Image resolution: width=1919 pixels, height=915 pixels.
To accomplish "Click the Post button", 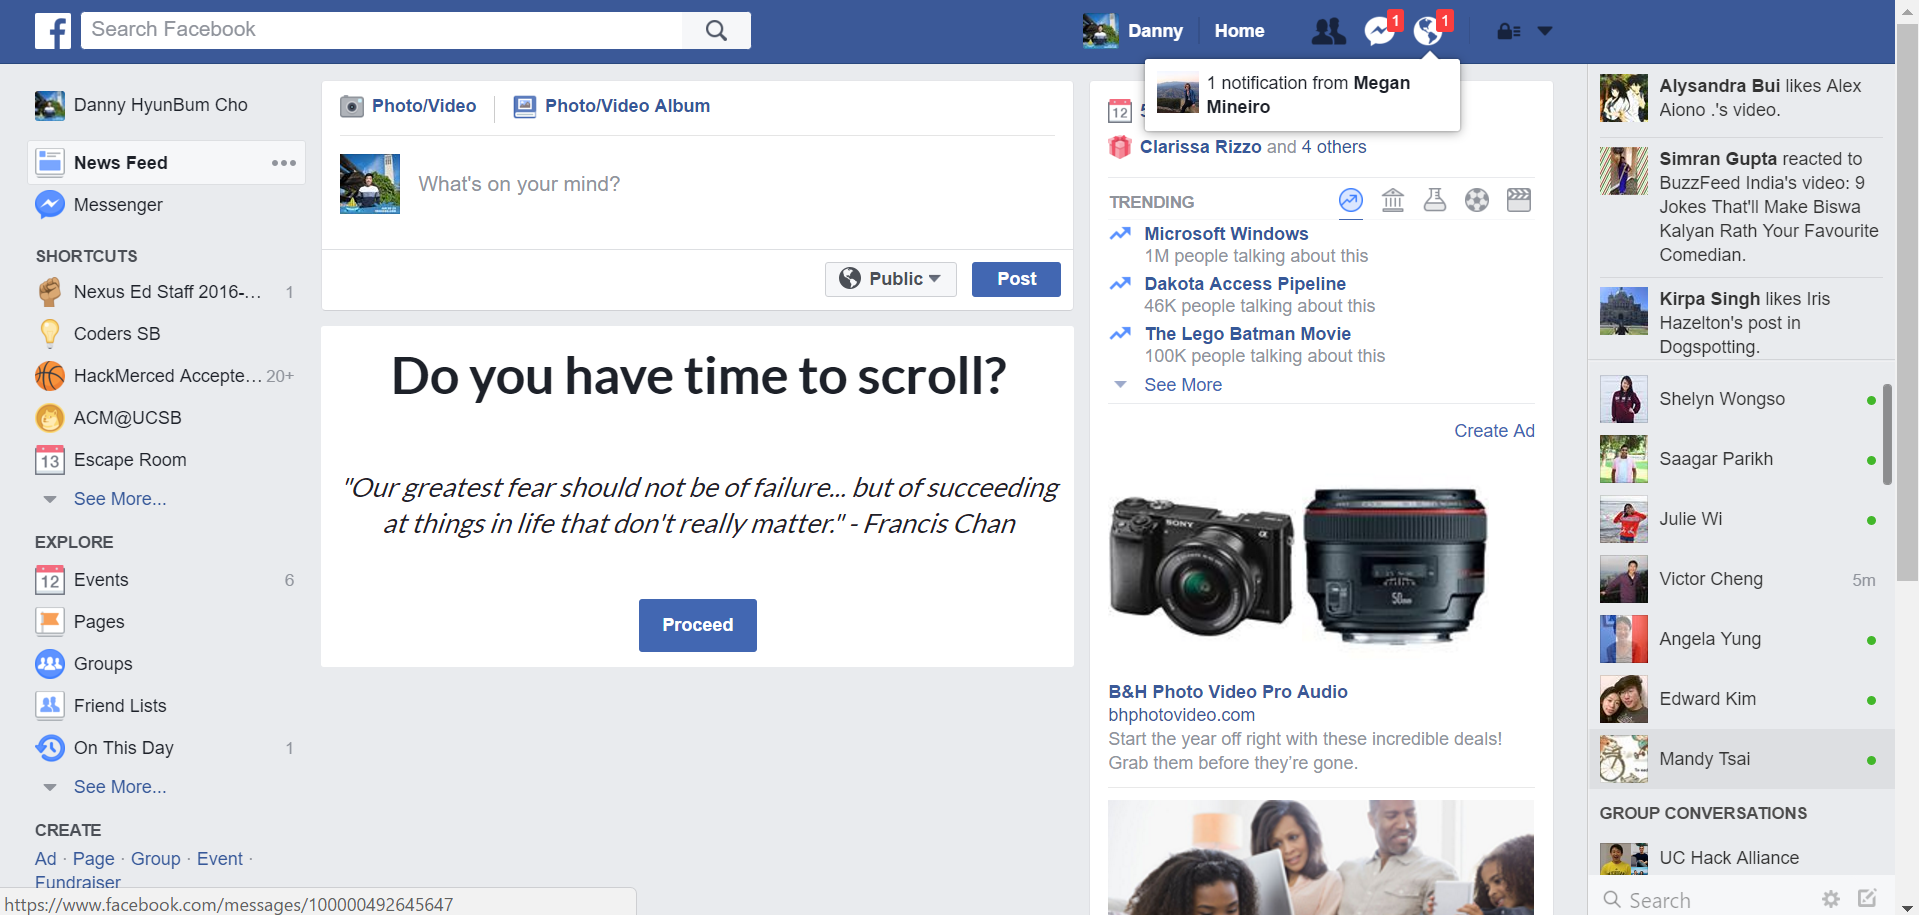I will tap(1016, 279).
